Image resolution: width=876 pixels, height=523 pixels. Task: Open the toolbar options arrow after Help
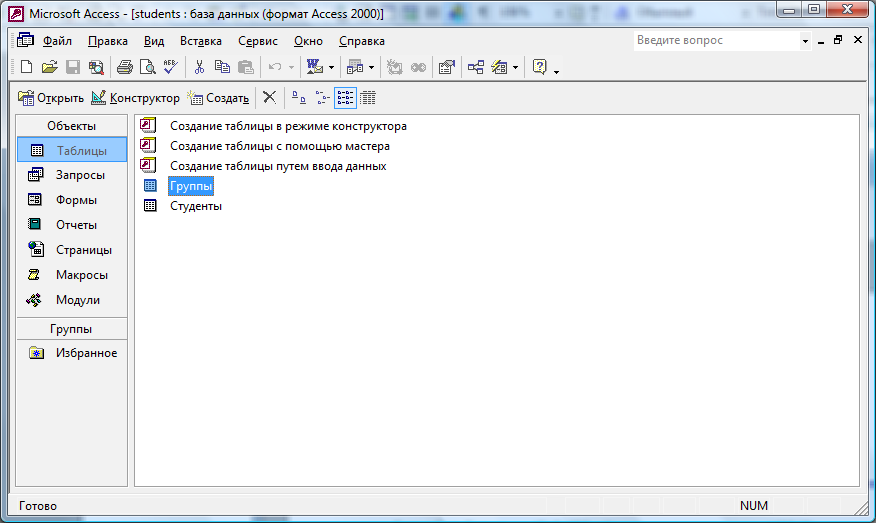tap(556, 70)
